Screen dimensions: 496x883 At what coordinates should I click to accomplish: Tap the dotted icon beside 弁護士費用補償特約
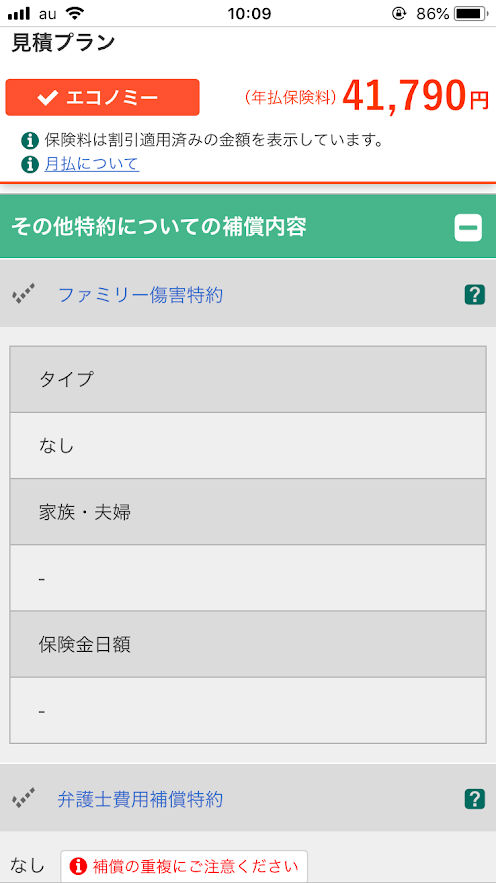(24, 799)
